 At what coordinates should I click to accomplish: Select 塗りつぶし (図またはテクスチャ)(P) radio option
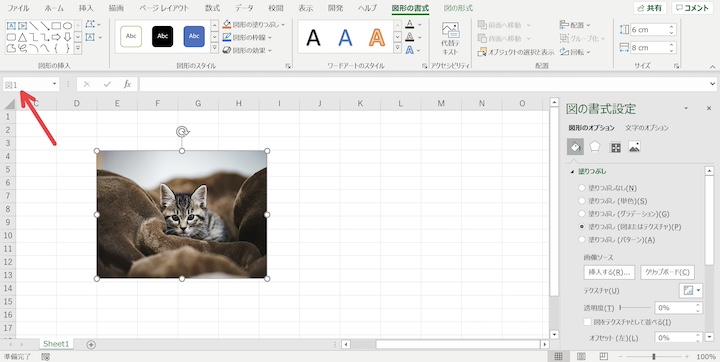click(x=582, y=226)
